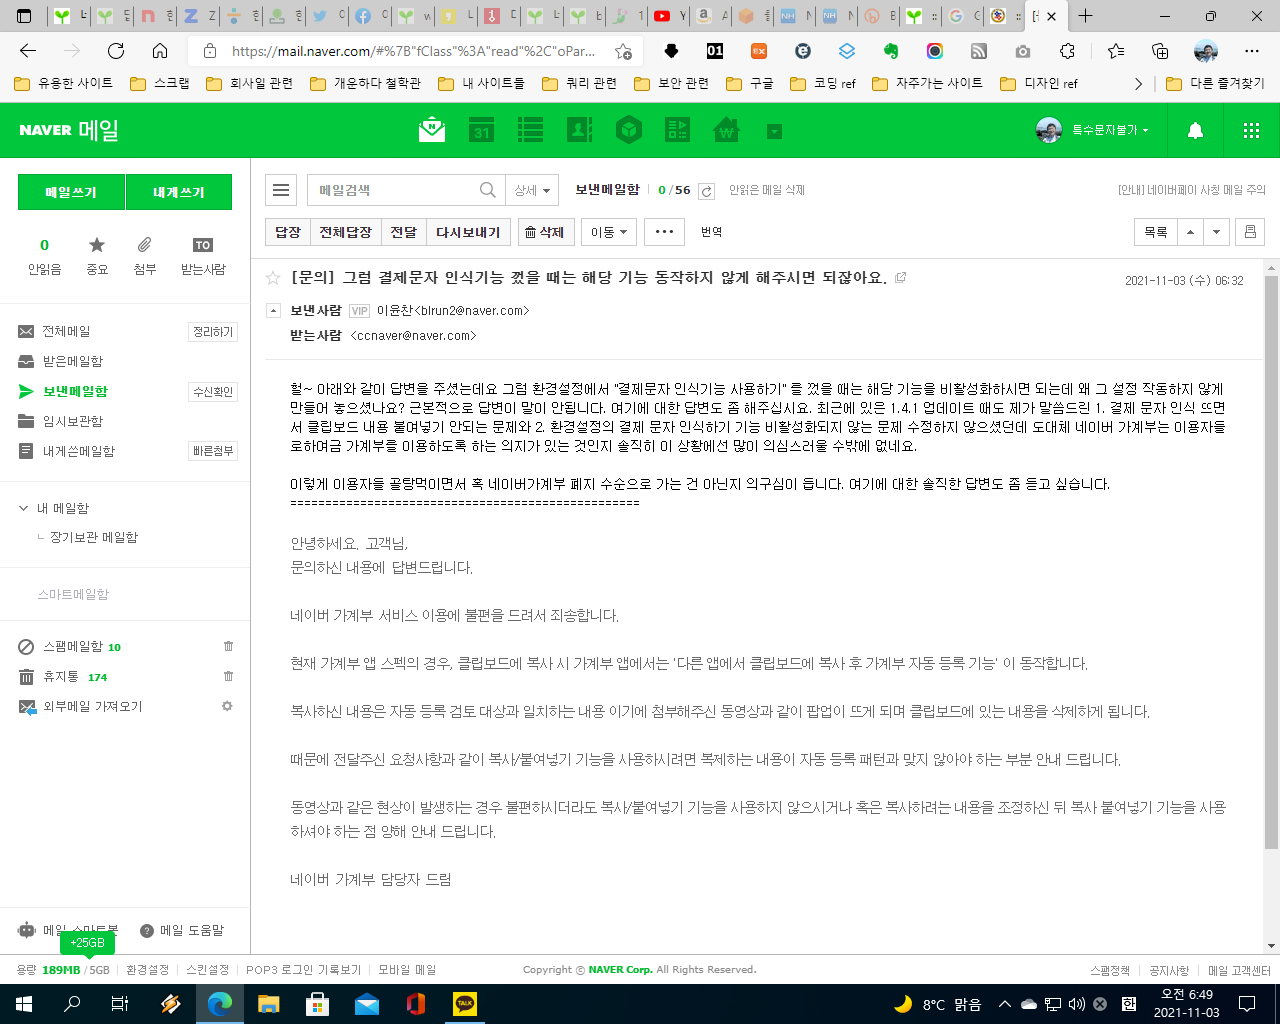Show unread mails via 안읽음 counter

point(44,256)
